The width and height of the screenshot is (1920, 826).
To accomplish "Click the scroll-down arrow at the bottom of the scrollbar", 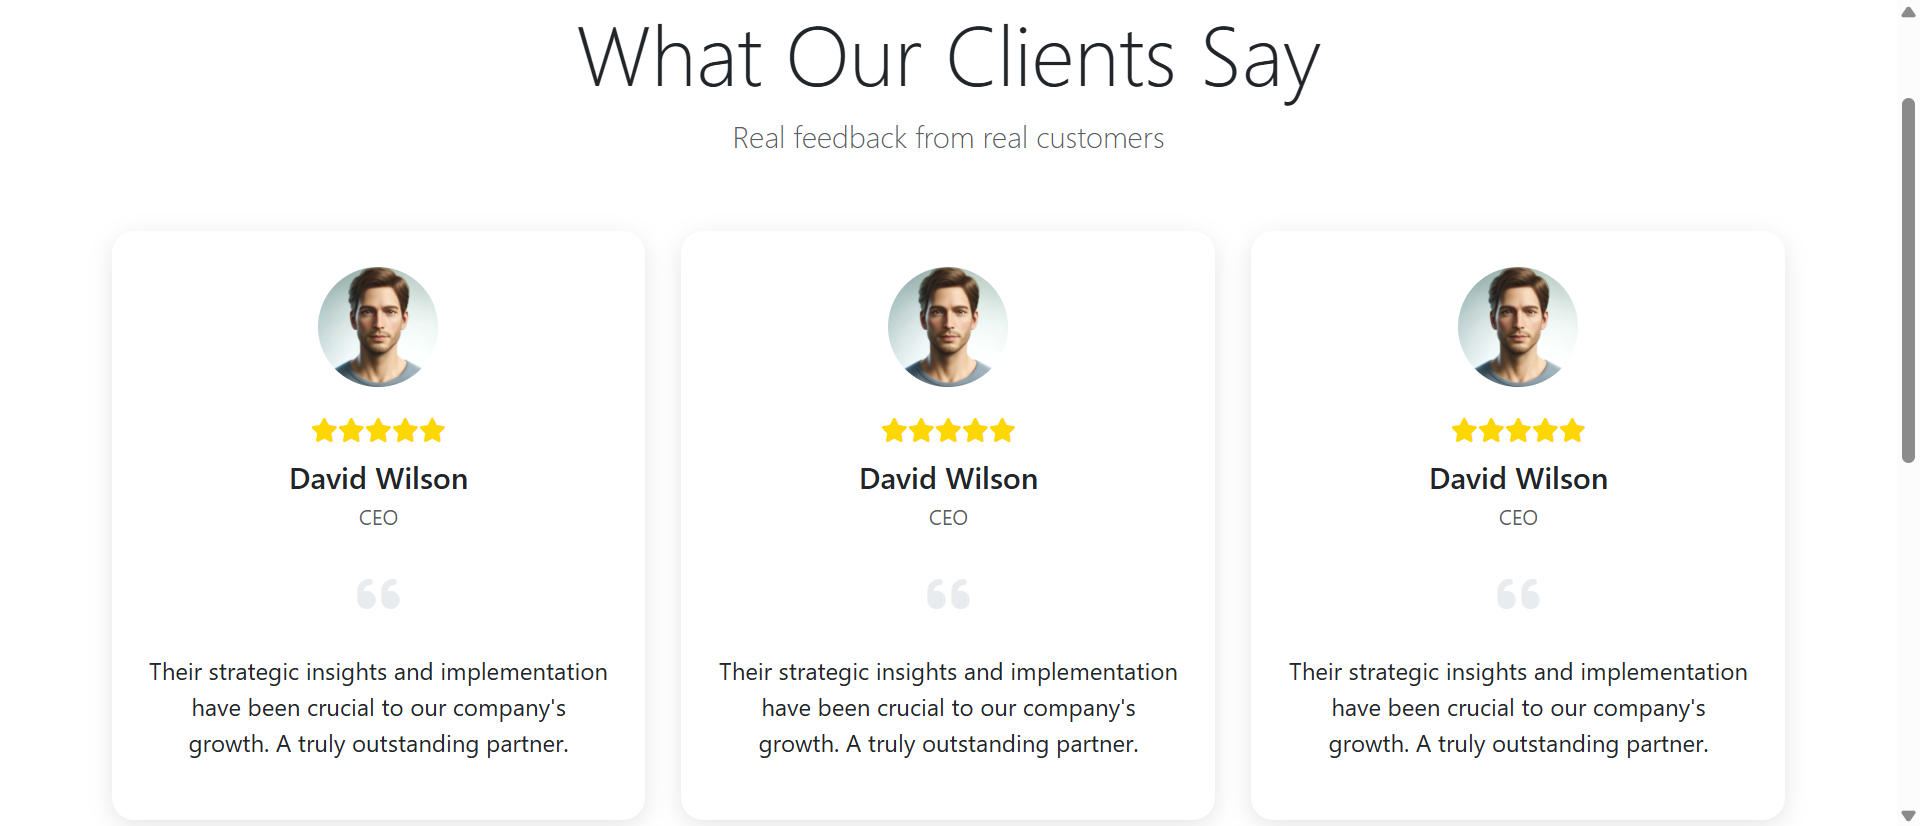I will [x=1908, y=814].
